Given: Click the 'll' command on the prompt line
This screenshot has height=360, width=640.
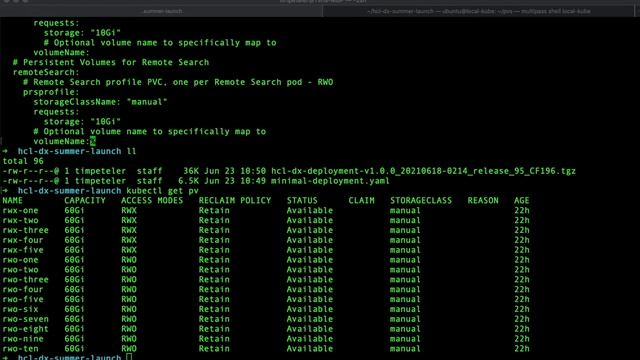Looking at the screenshot, I should coord(131,151).
